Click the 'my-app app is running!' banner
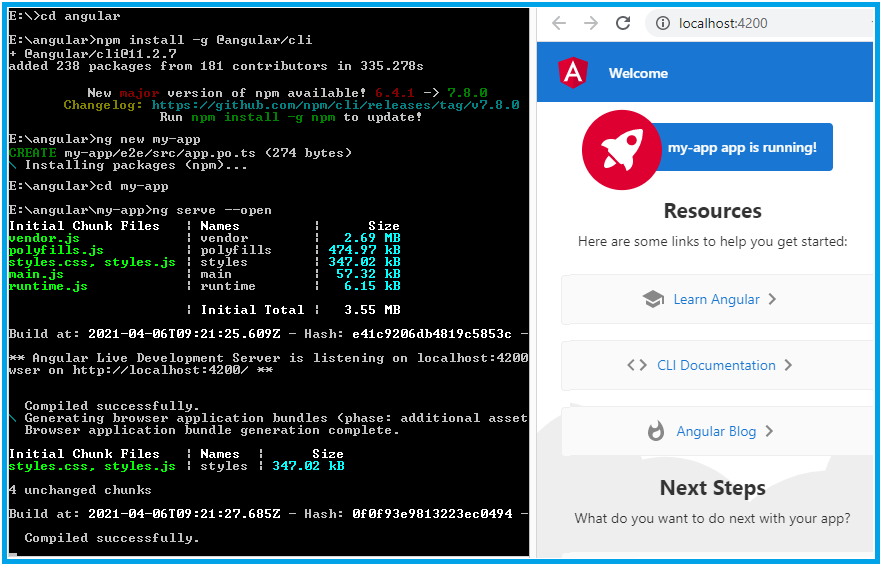 point(741,147)
